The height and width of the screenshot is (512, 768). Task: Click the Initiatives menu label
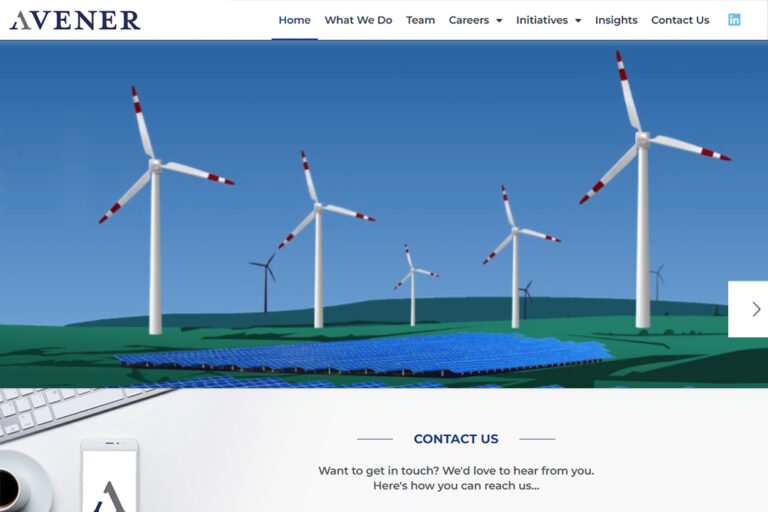[x=541, y=20]
